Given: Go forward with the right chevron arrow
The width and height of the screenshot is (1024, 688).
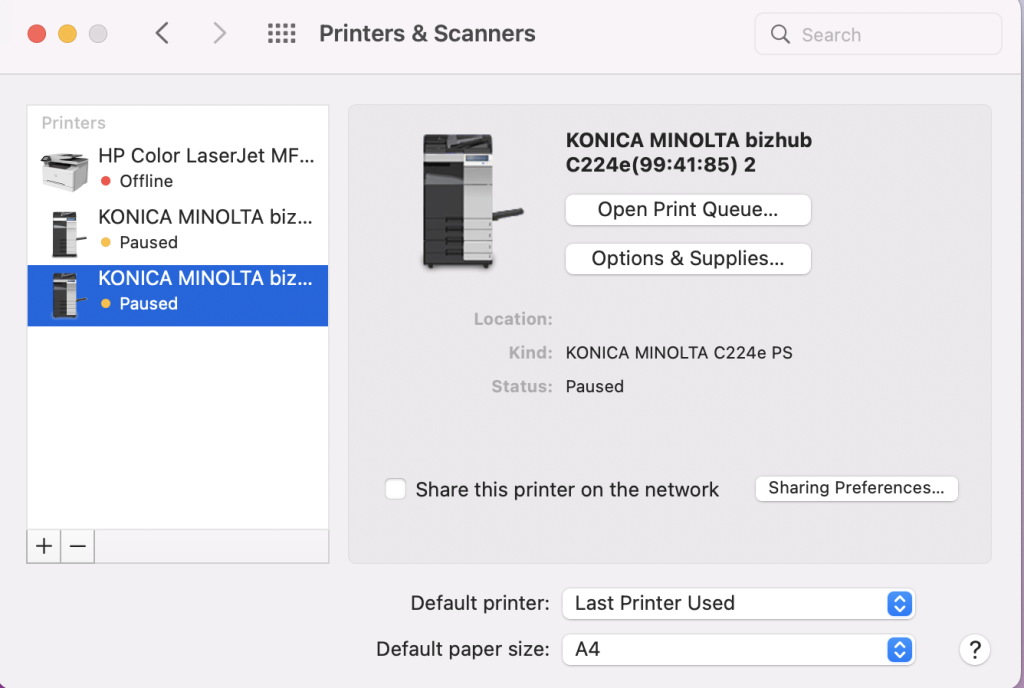Looking at the screenshot, I should pyautogui.click(x=219, y=33).
